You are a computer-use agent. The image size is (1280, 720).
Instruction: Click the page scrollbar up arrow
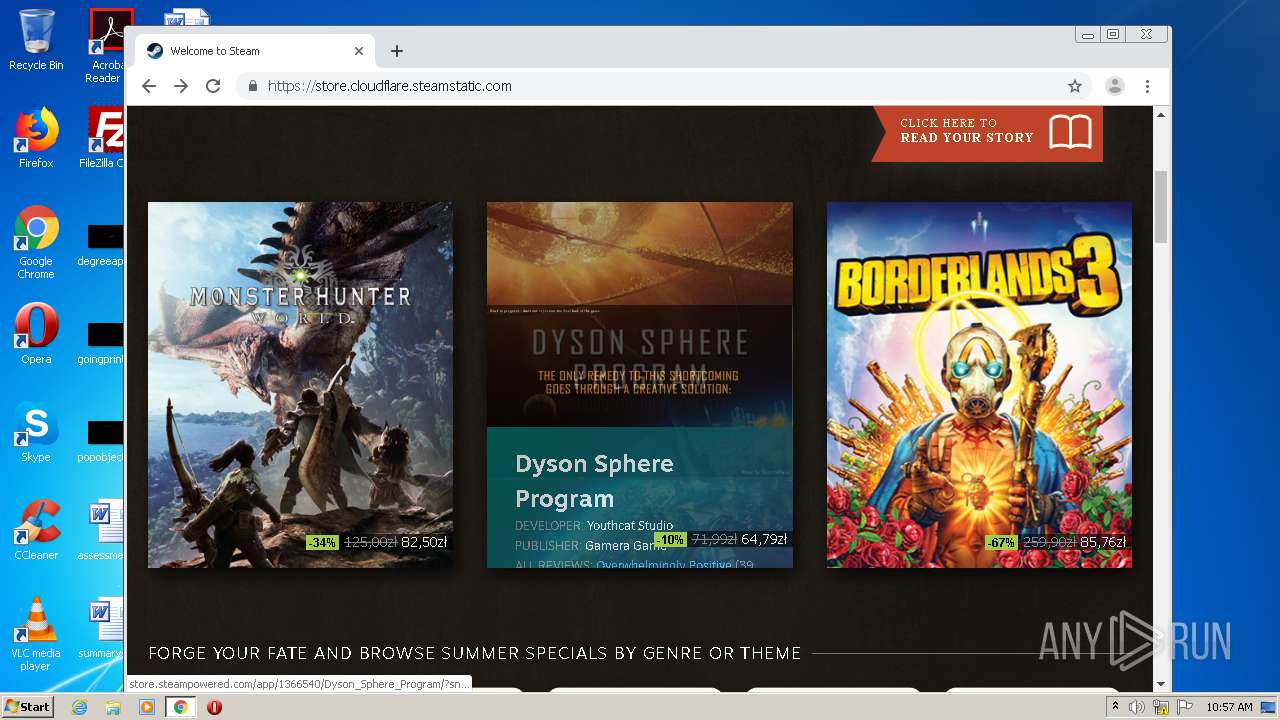click(1161, 115)
